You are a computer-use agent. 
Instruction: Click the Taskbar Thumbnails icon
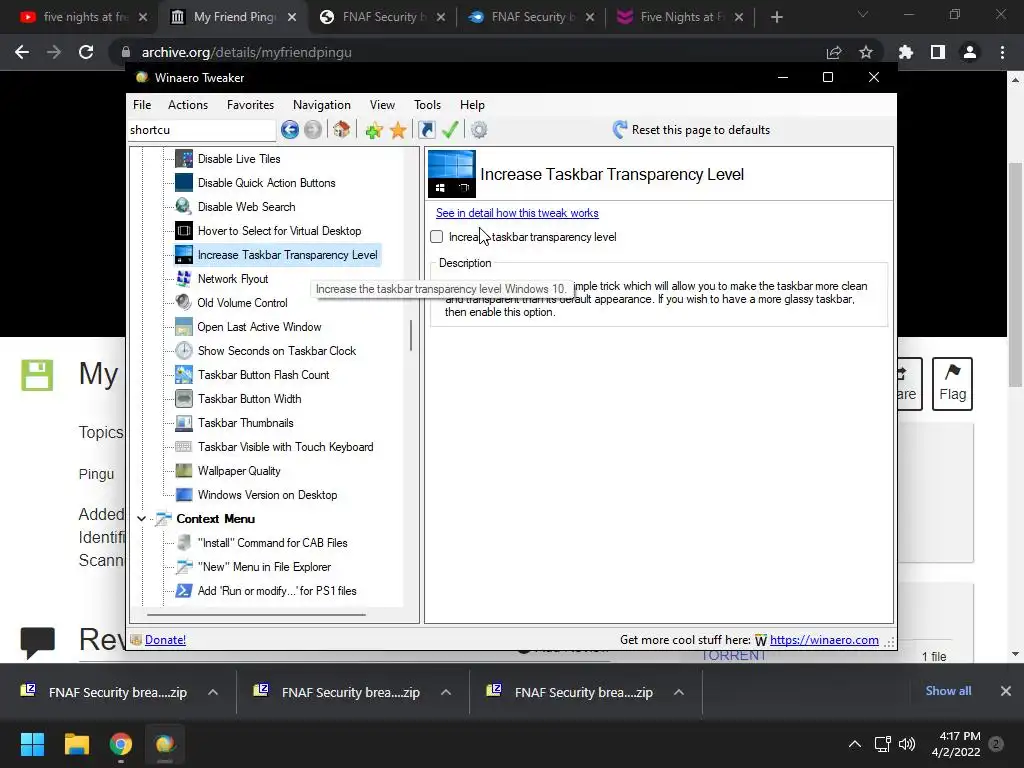pos(184,423)
